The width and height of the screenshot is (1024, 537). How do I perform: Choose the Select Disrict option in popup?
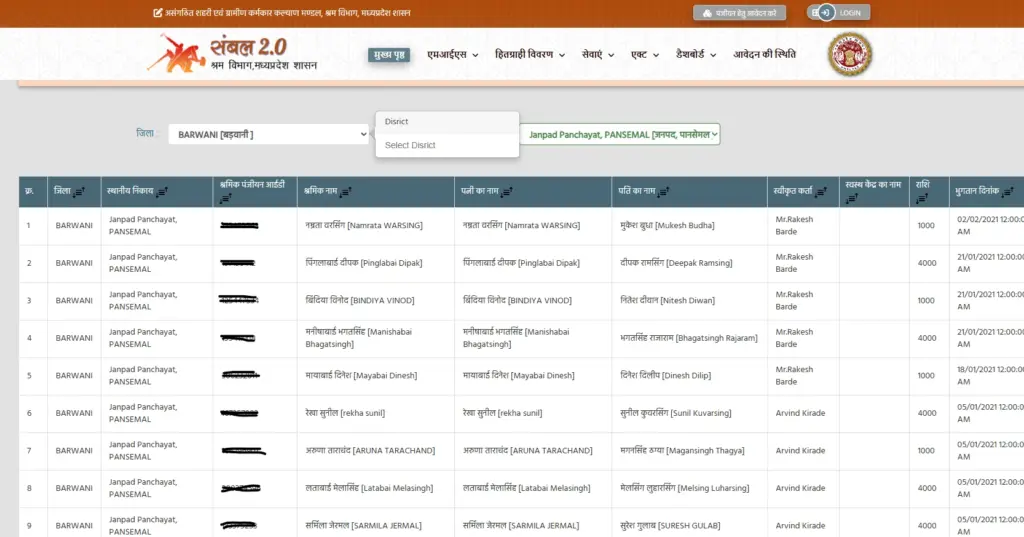click(447, 145)
